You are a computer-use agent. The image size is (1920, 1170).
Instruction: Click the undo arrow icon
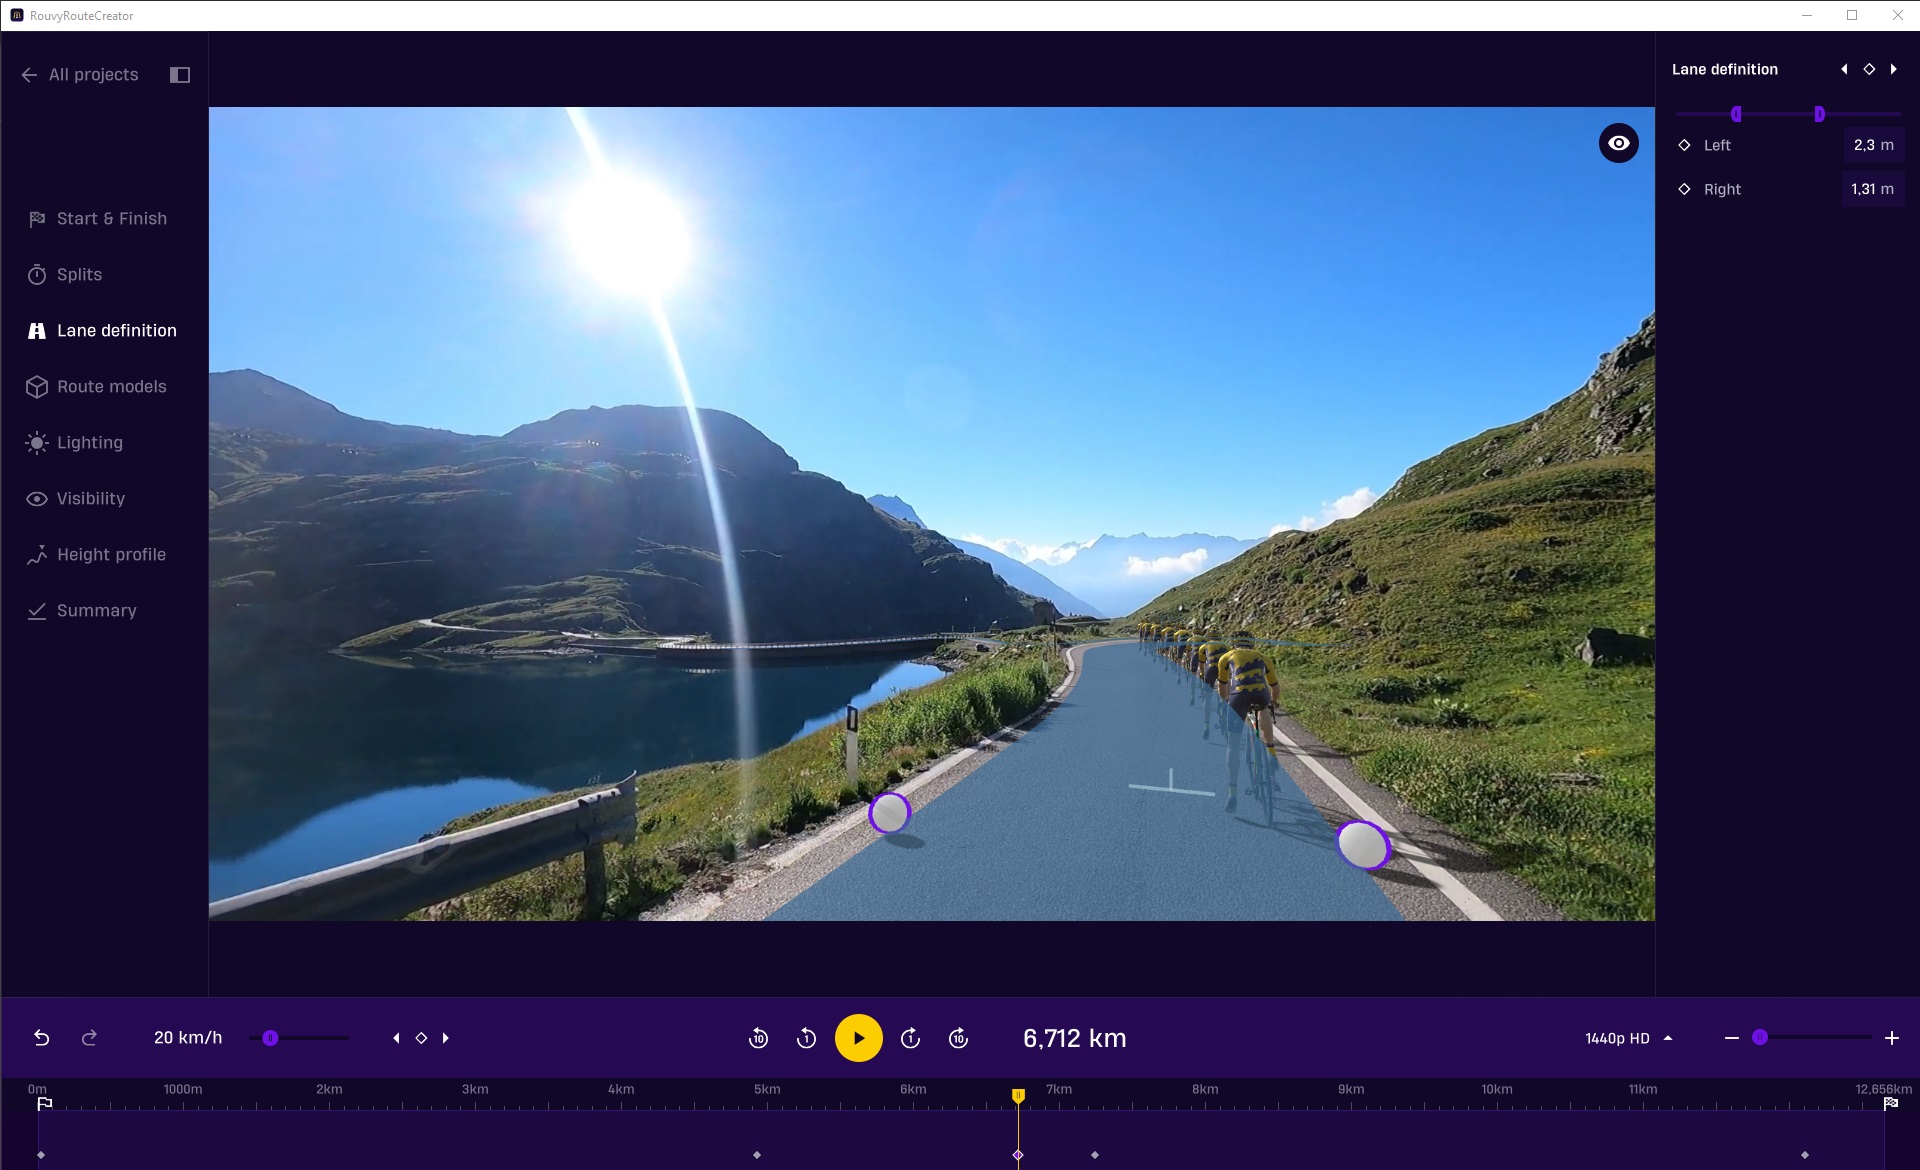42,1038
